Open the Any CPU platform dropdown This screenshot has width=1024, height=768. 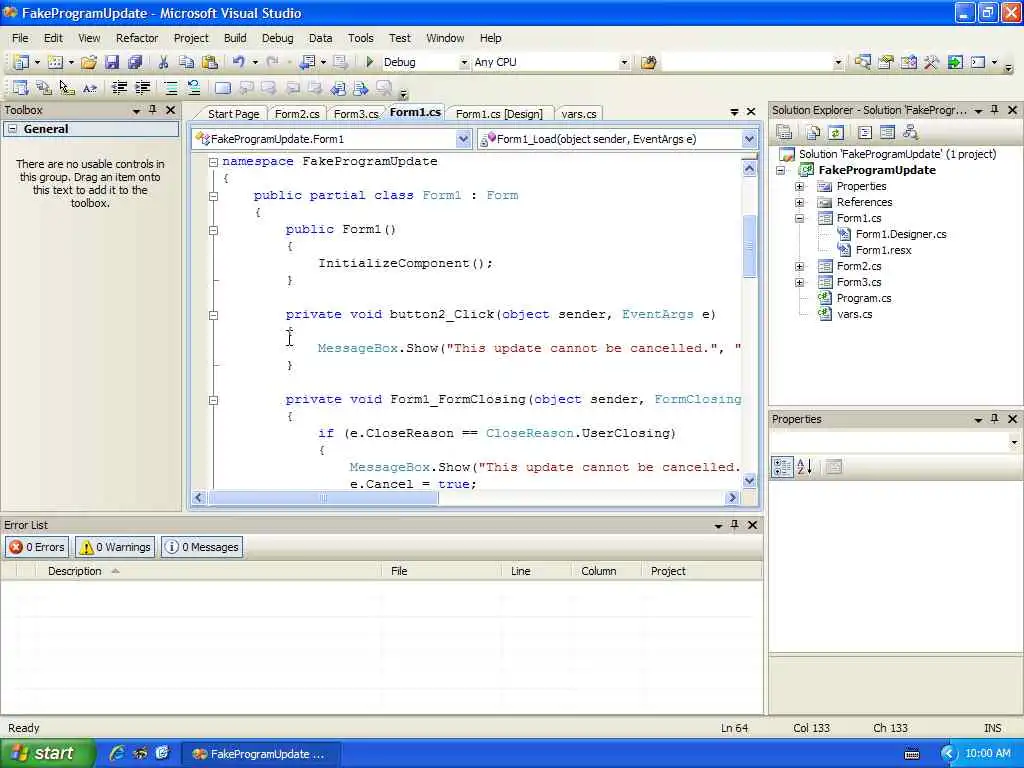624,62
